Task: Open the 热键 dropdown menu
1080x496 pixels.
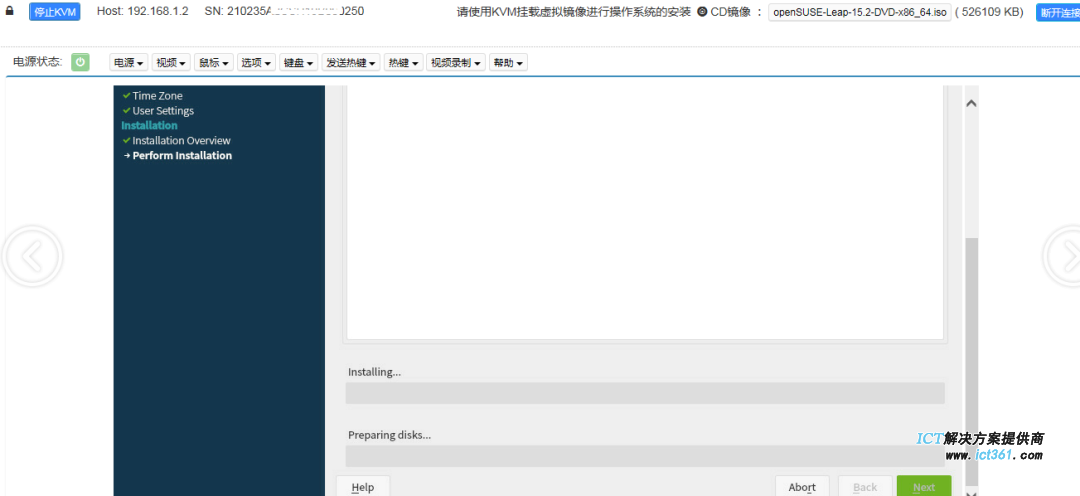Action: (x=404, y=63)
